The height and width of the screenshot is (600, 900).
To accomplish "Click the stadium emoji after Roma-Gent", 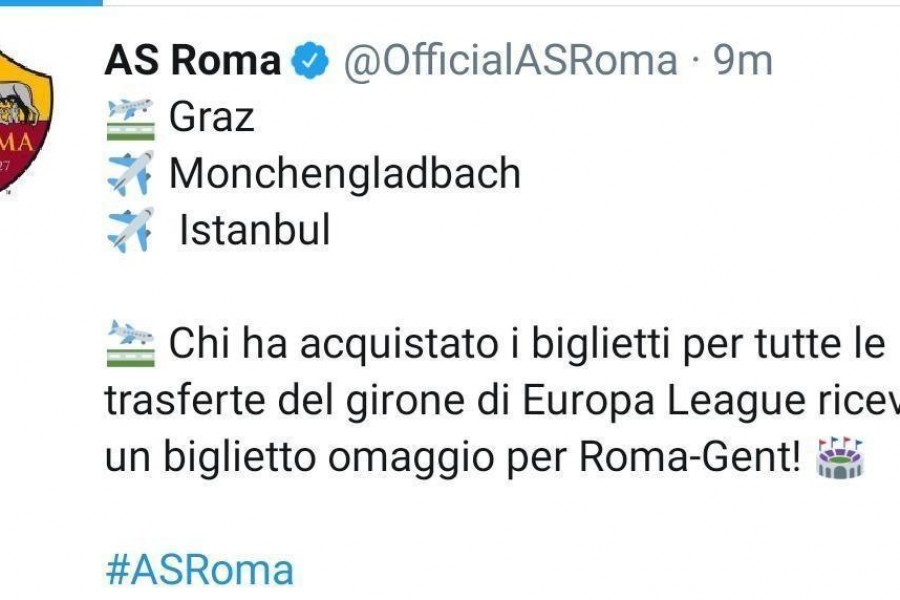I will pyautogui.click(x=840, y=458).
